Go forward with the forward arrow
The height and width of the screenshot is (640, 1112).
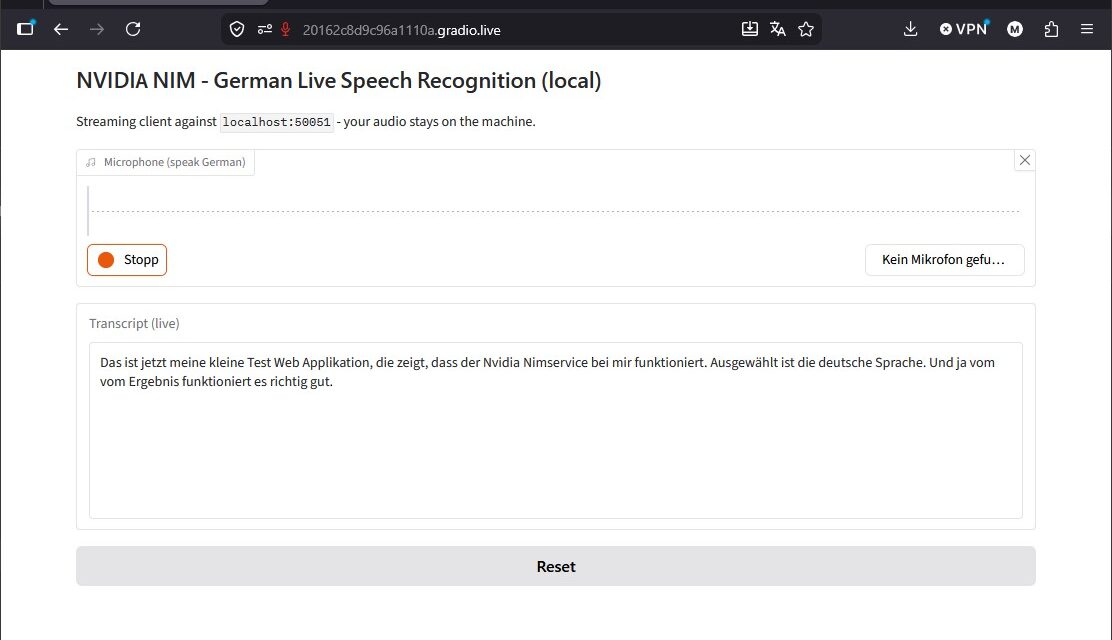(97, 29)
